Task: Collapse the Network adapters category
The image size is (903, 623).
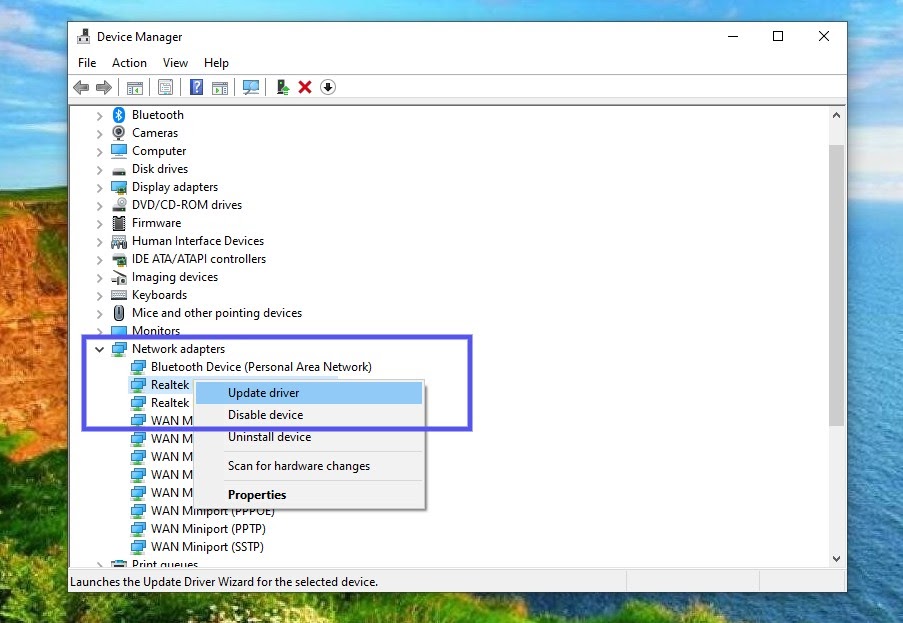Action: click(99, 348)
